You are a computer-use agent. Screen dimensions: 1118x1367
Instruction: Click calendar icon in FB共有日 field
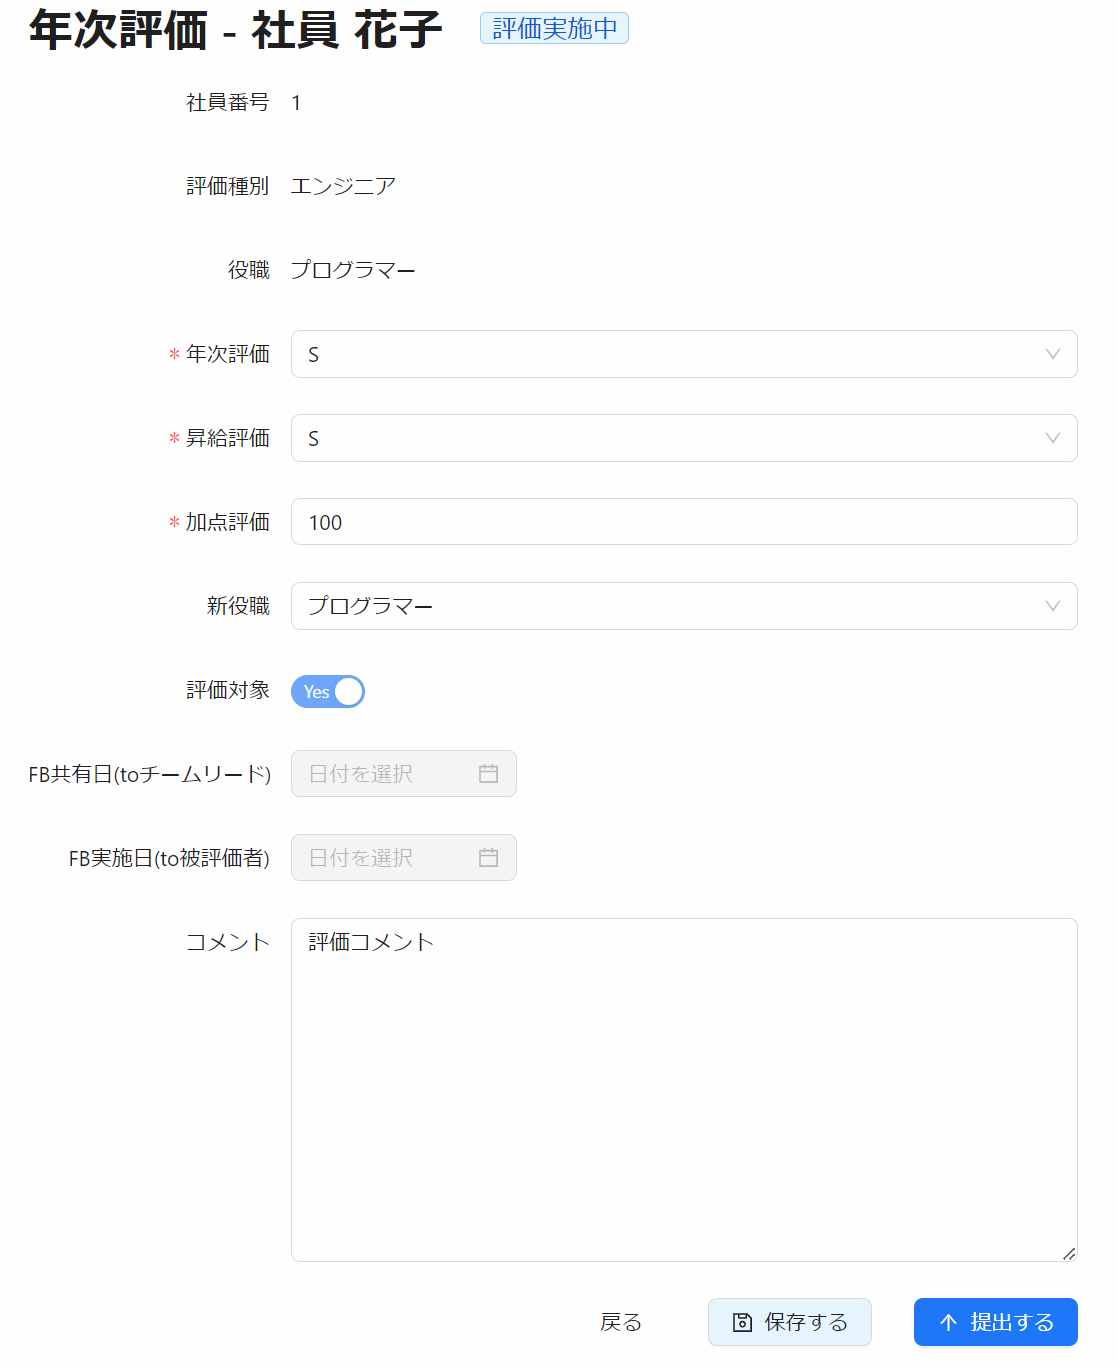(488, 774)
